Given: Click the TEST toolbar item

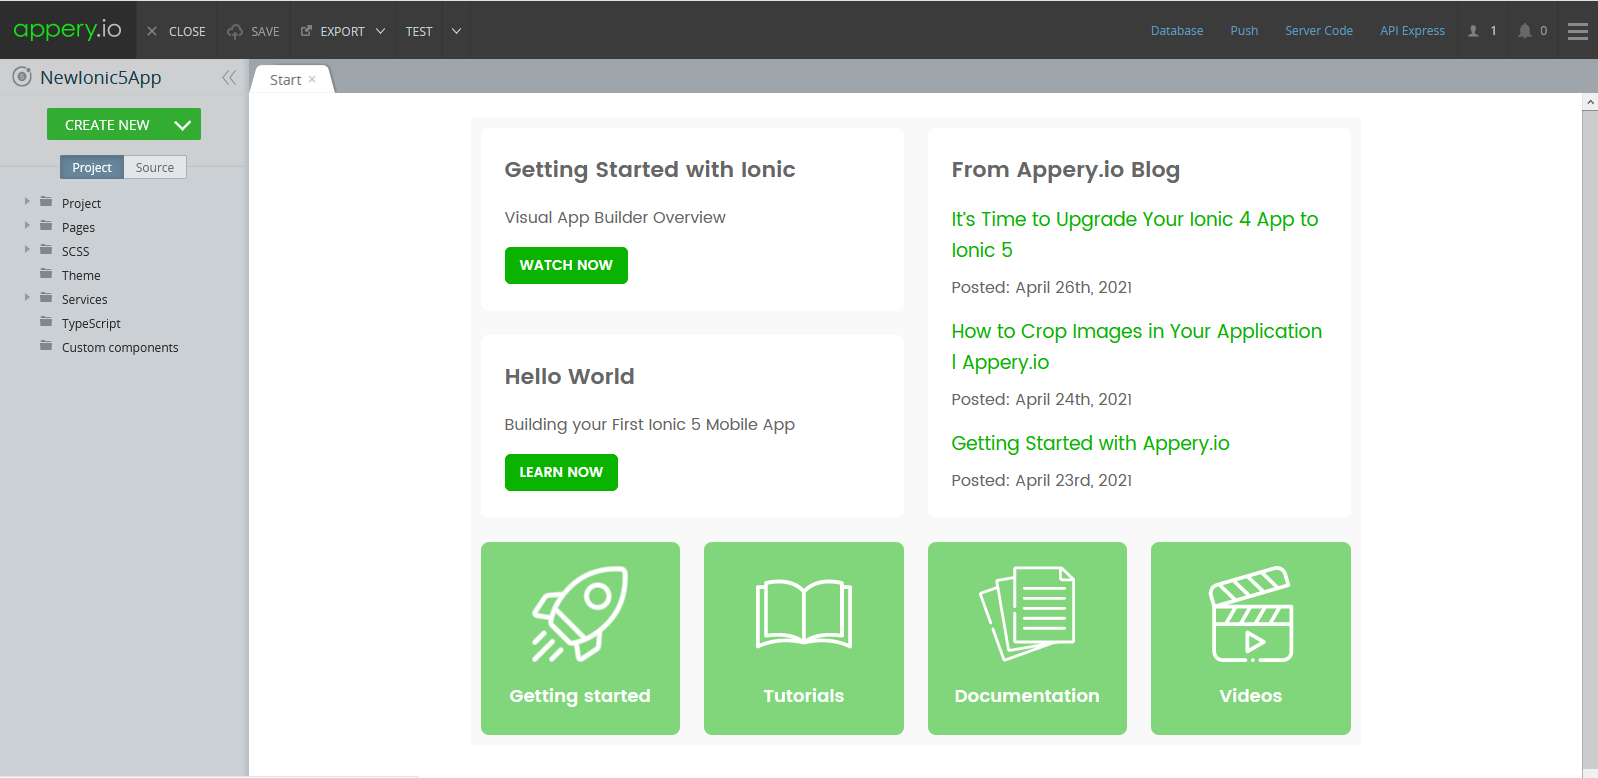Looking at the screenshot, I should click(419, 31).
